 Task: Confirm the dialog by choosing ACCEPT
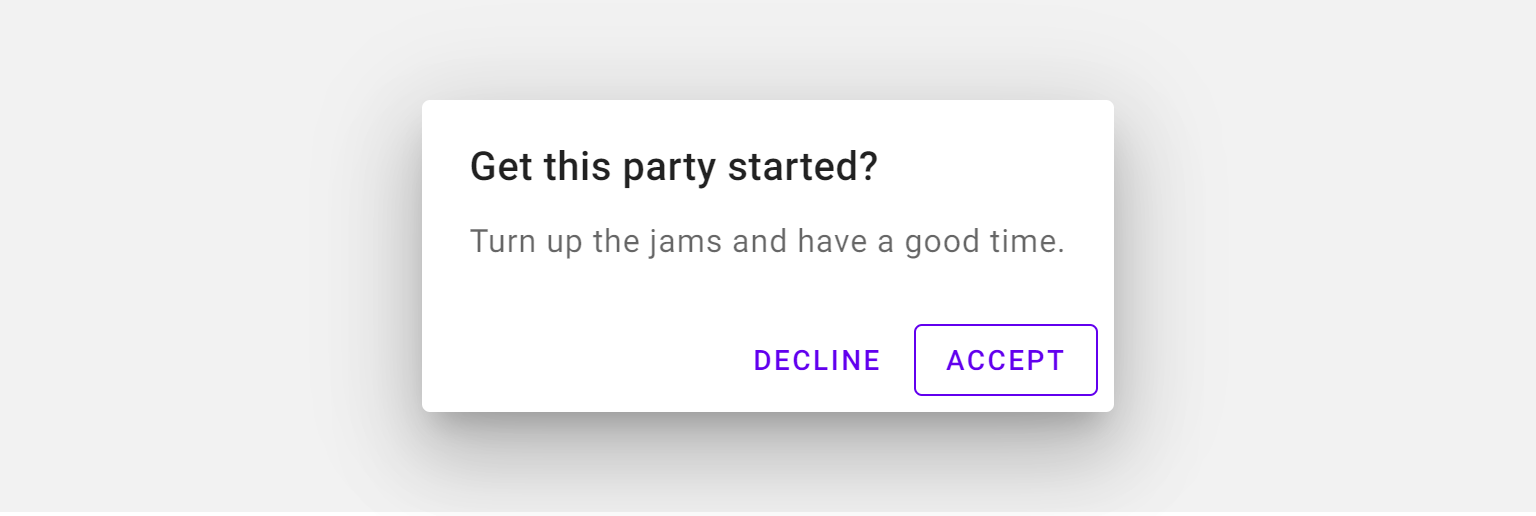[1005, 360]
